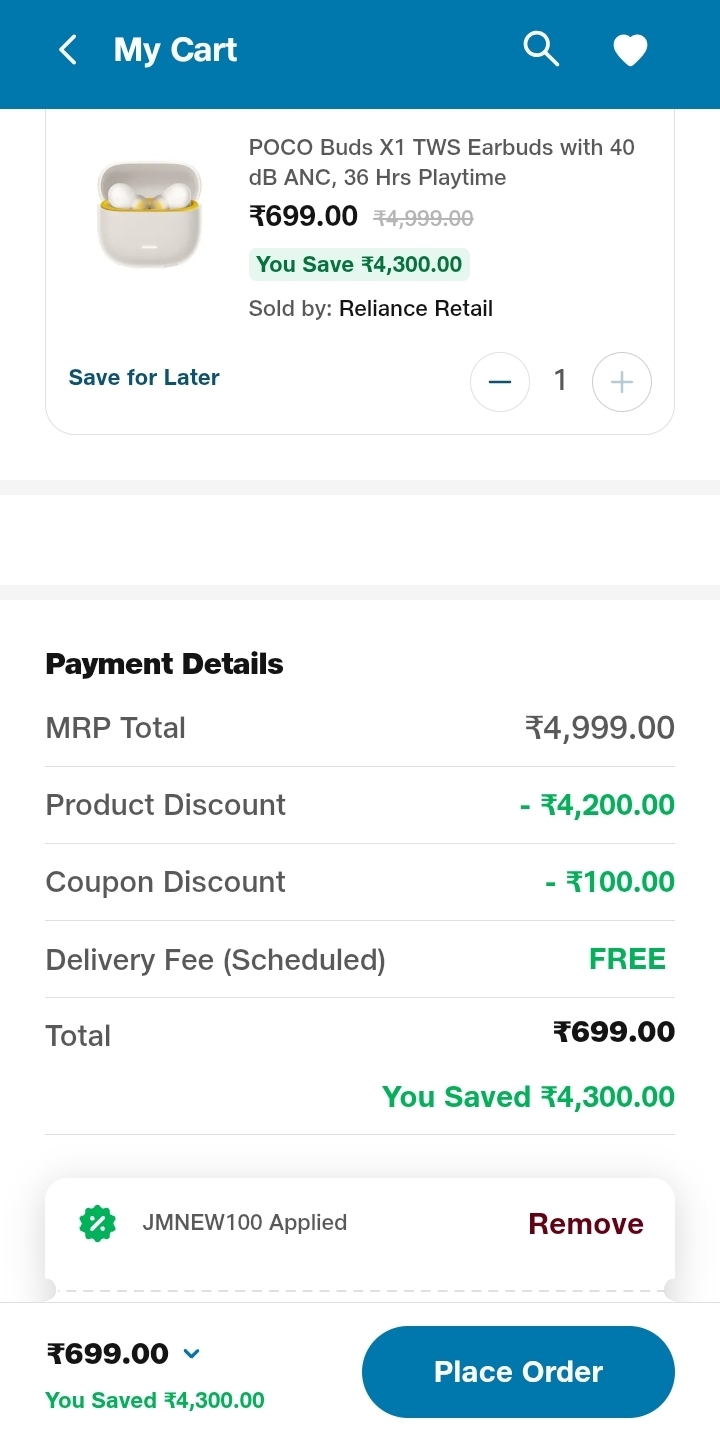The height and width of the screenshot is (1431, 720).
Task: Open wishlist heart icon
Action: 630,50
